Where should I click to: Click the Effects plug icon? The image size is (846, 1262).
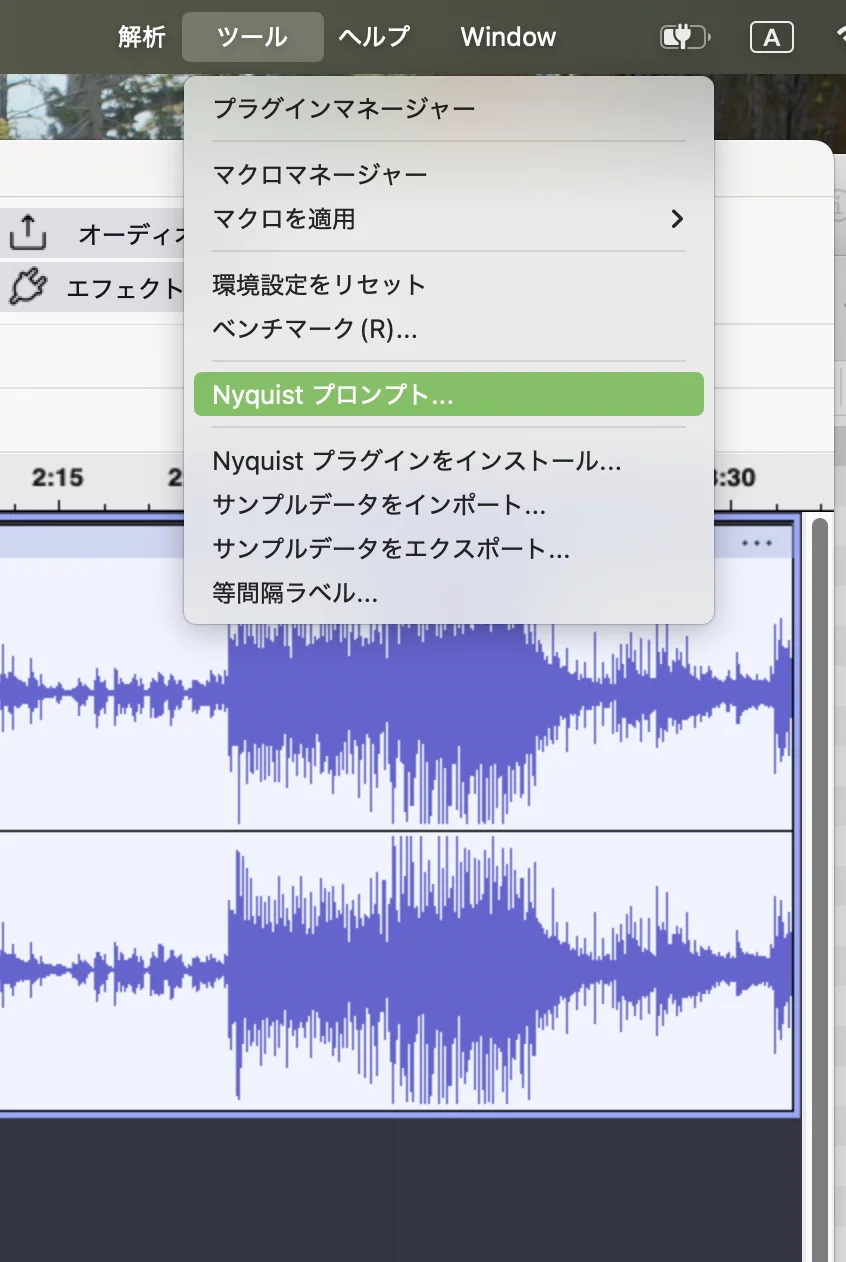pos(28,288)
